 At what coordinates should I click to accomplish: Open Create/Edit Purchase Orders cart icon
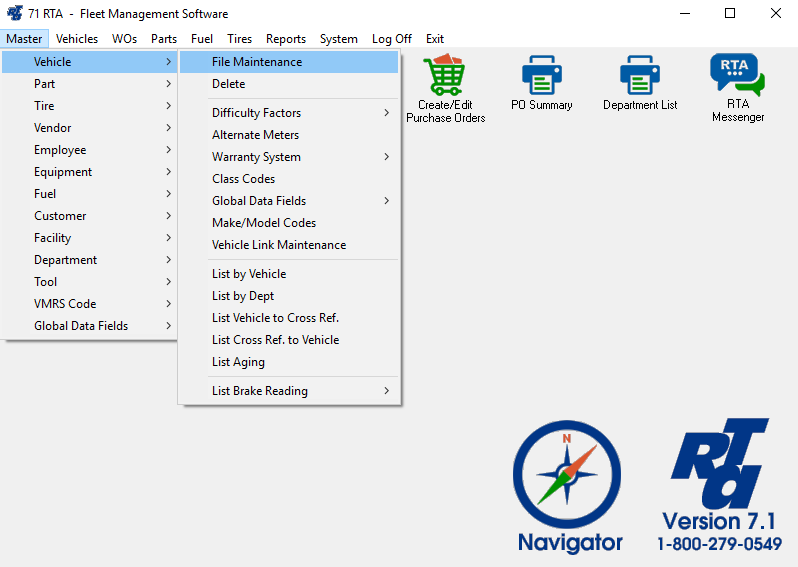[445, 75]
